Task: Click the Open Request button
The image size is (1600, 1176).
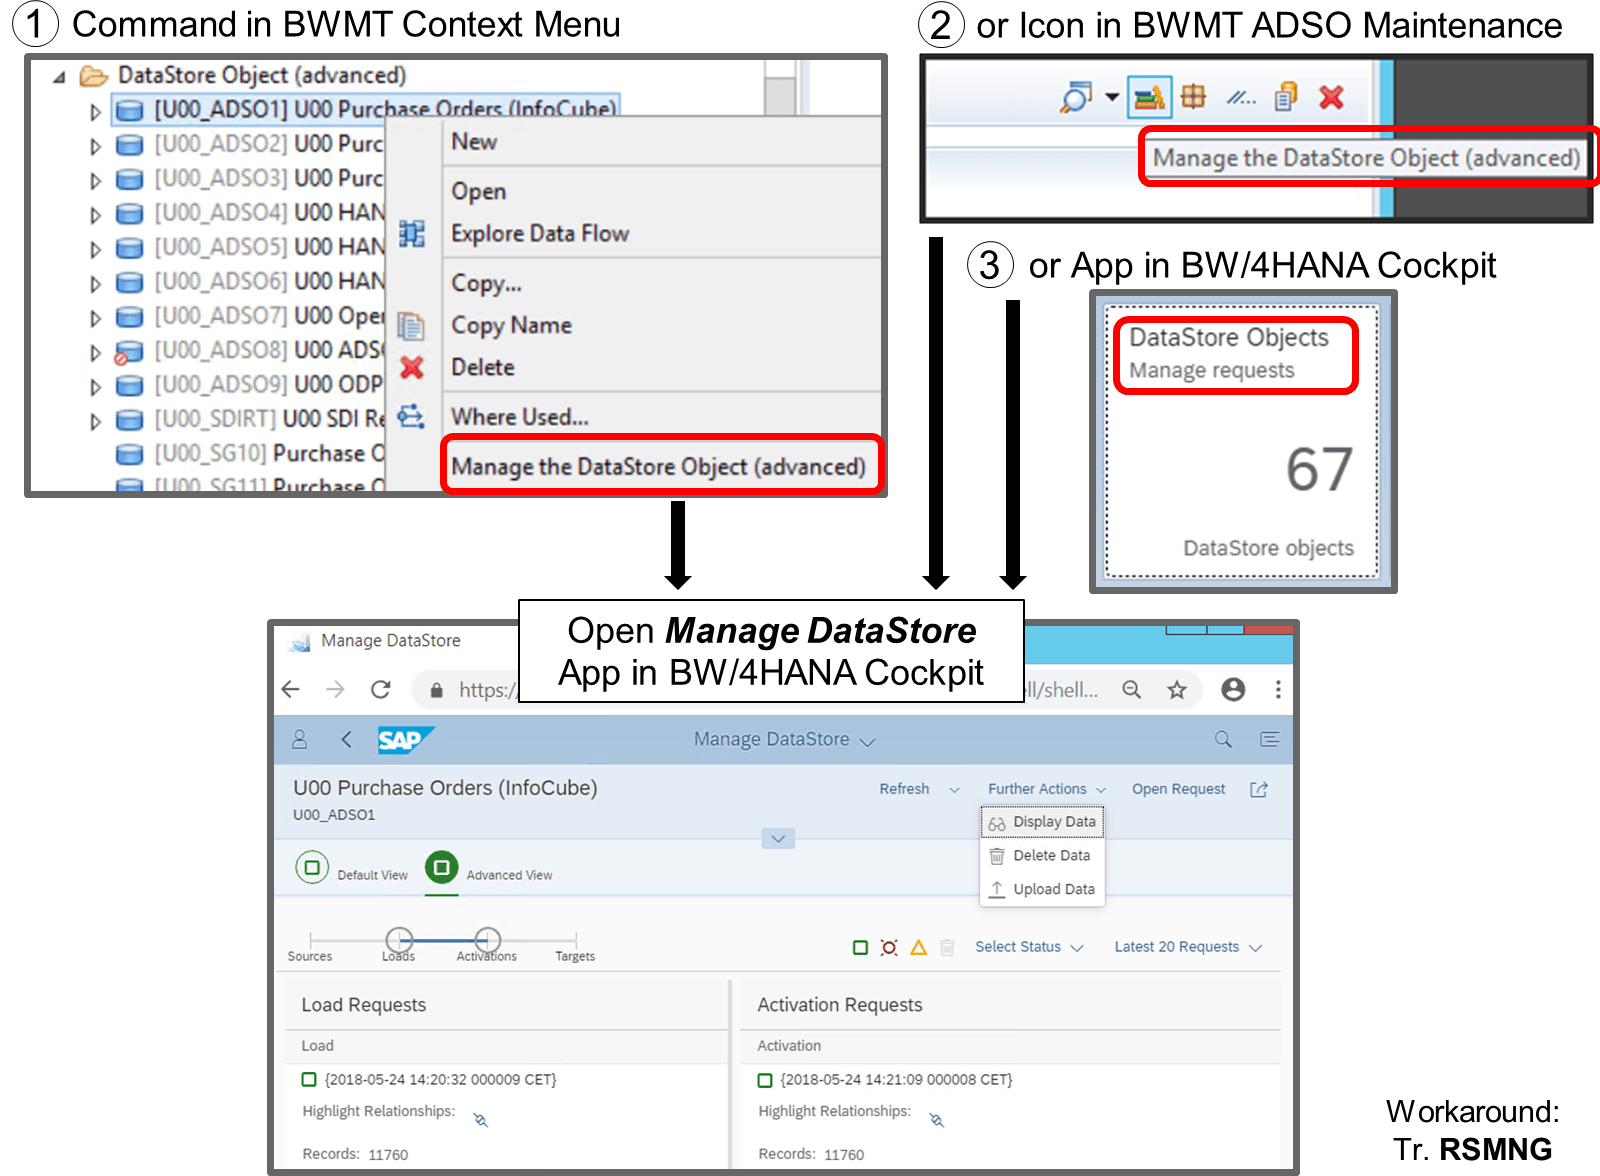Action: point(1178,789)
